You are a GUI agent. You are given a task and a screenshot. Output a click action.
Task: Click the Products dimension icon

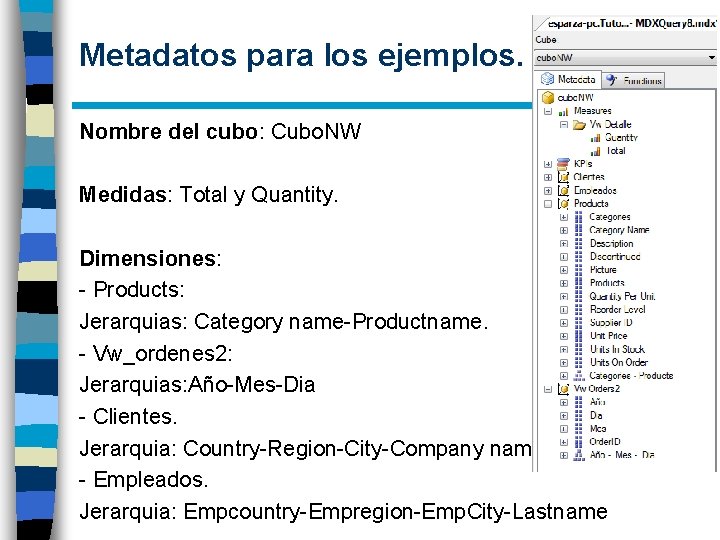(x=563, y=204)
